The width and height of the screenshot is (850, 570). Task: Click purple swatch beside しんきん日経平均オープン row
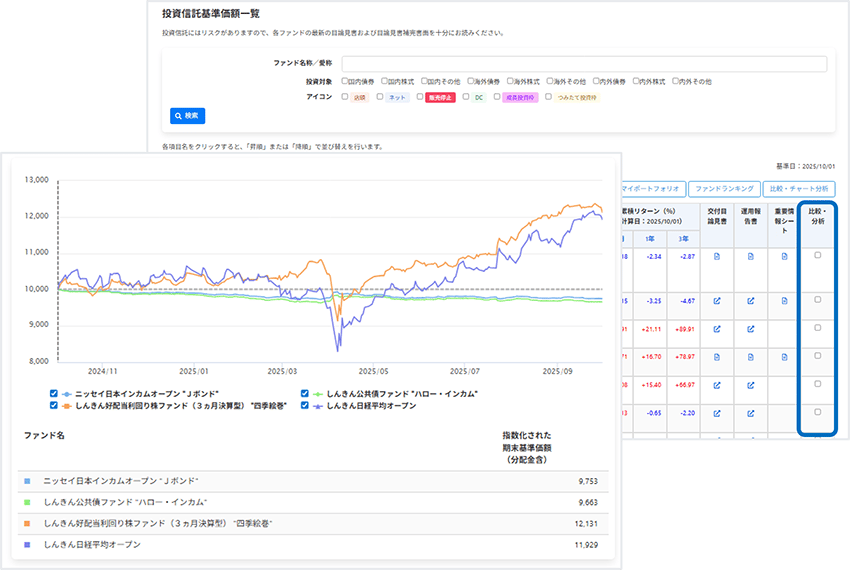point(27,545)
